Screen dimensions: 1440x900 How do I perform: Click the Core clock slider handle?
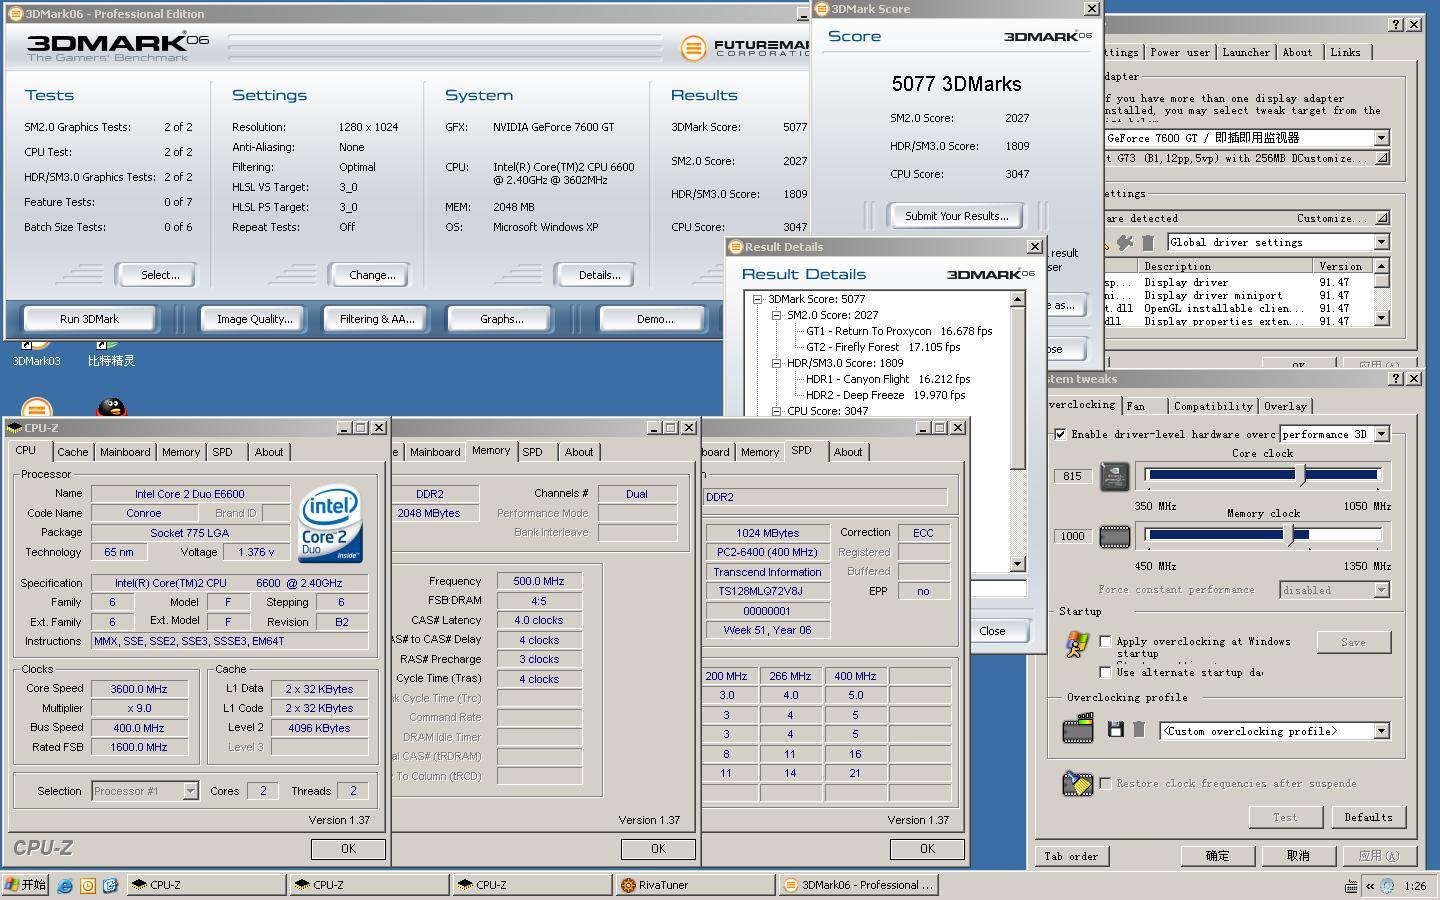(1301, 475)
